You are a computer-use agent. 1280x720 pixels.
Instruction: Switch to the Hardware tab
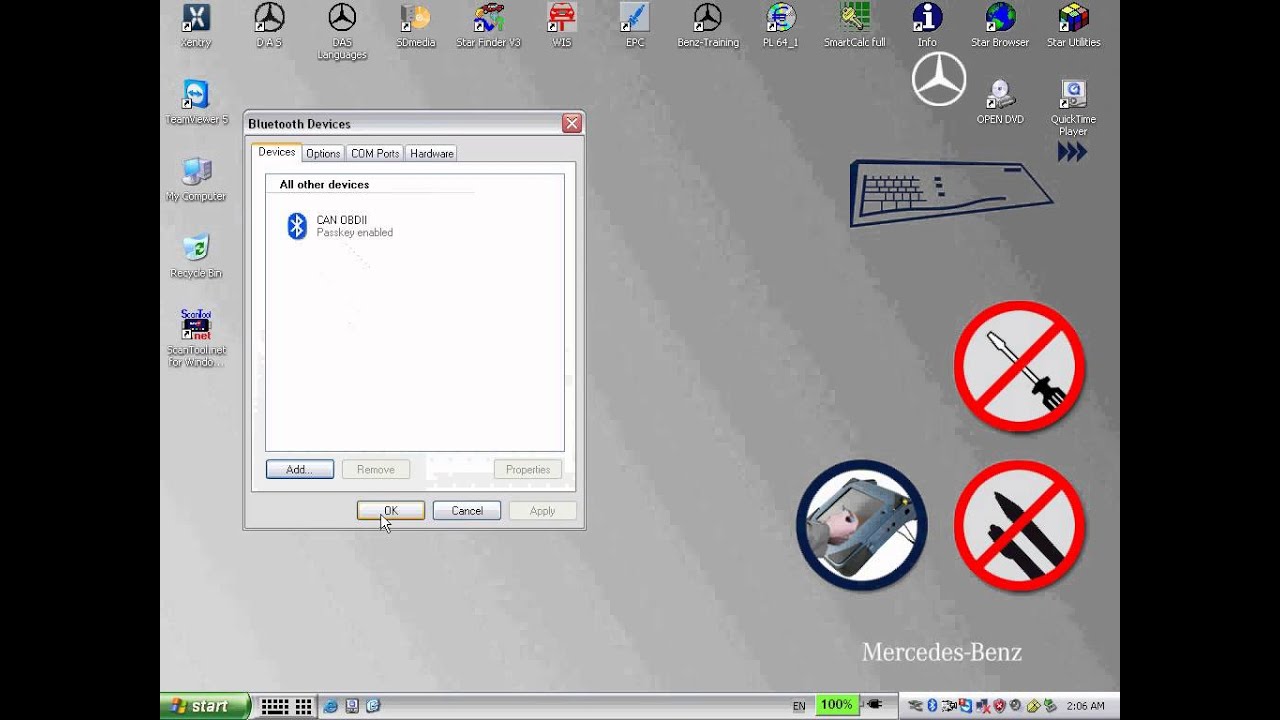tap(432, 153)
